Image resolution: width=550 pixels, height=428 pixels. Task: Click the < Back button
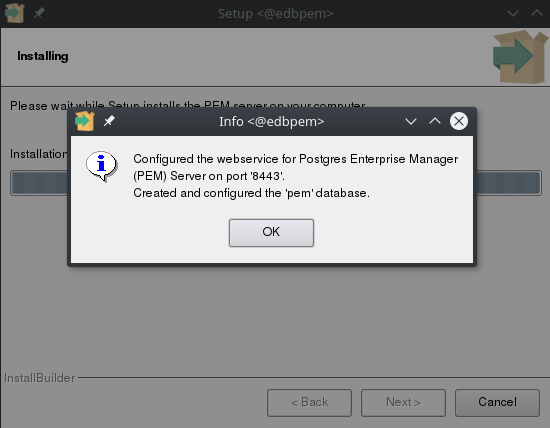tap(309, 403)
